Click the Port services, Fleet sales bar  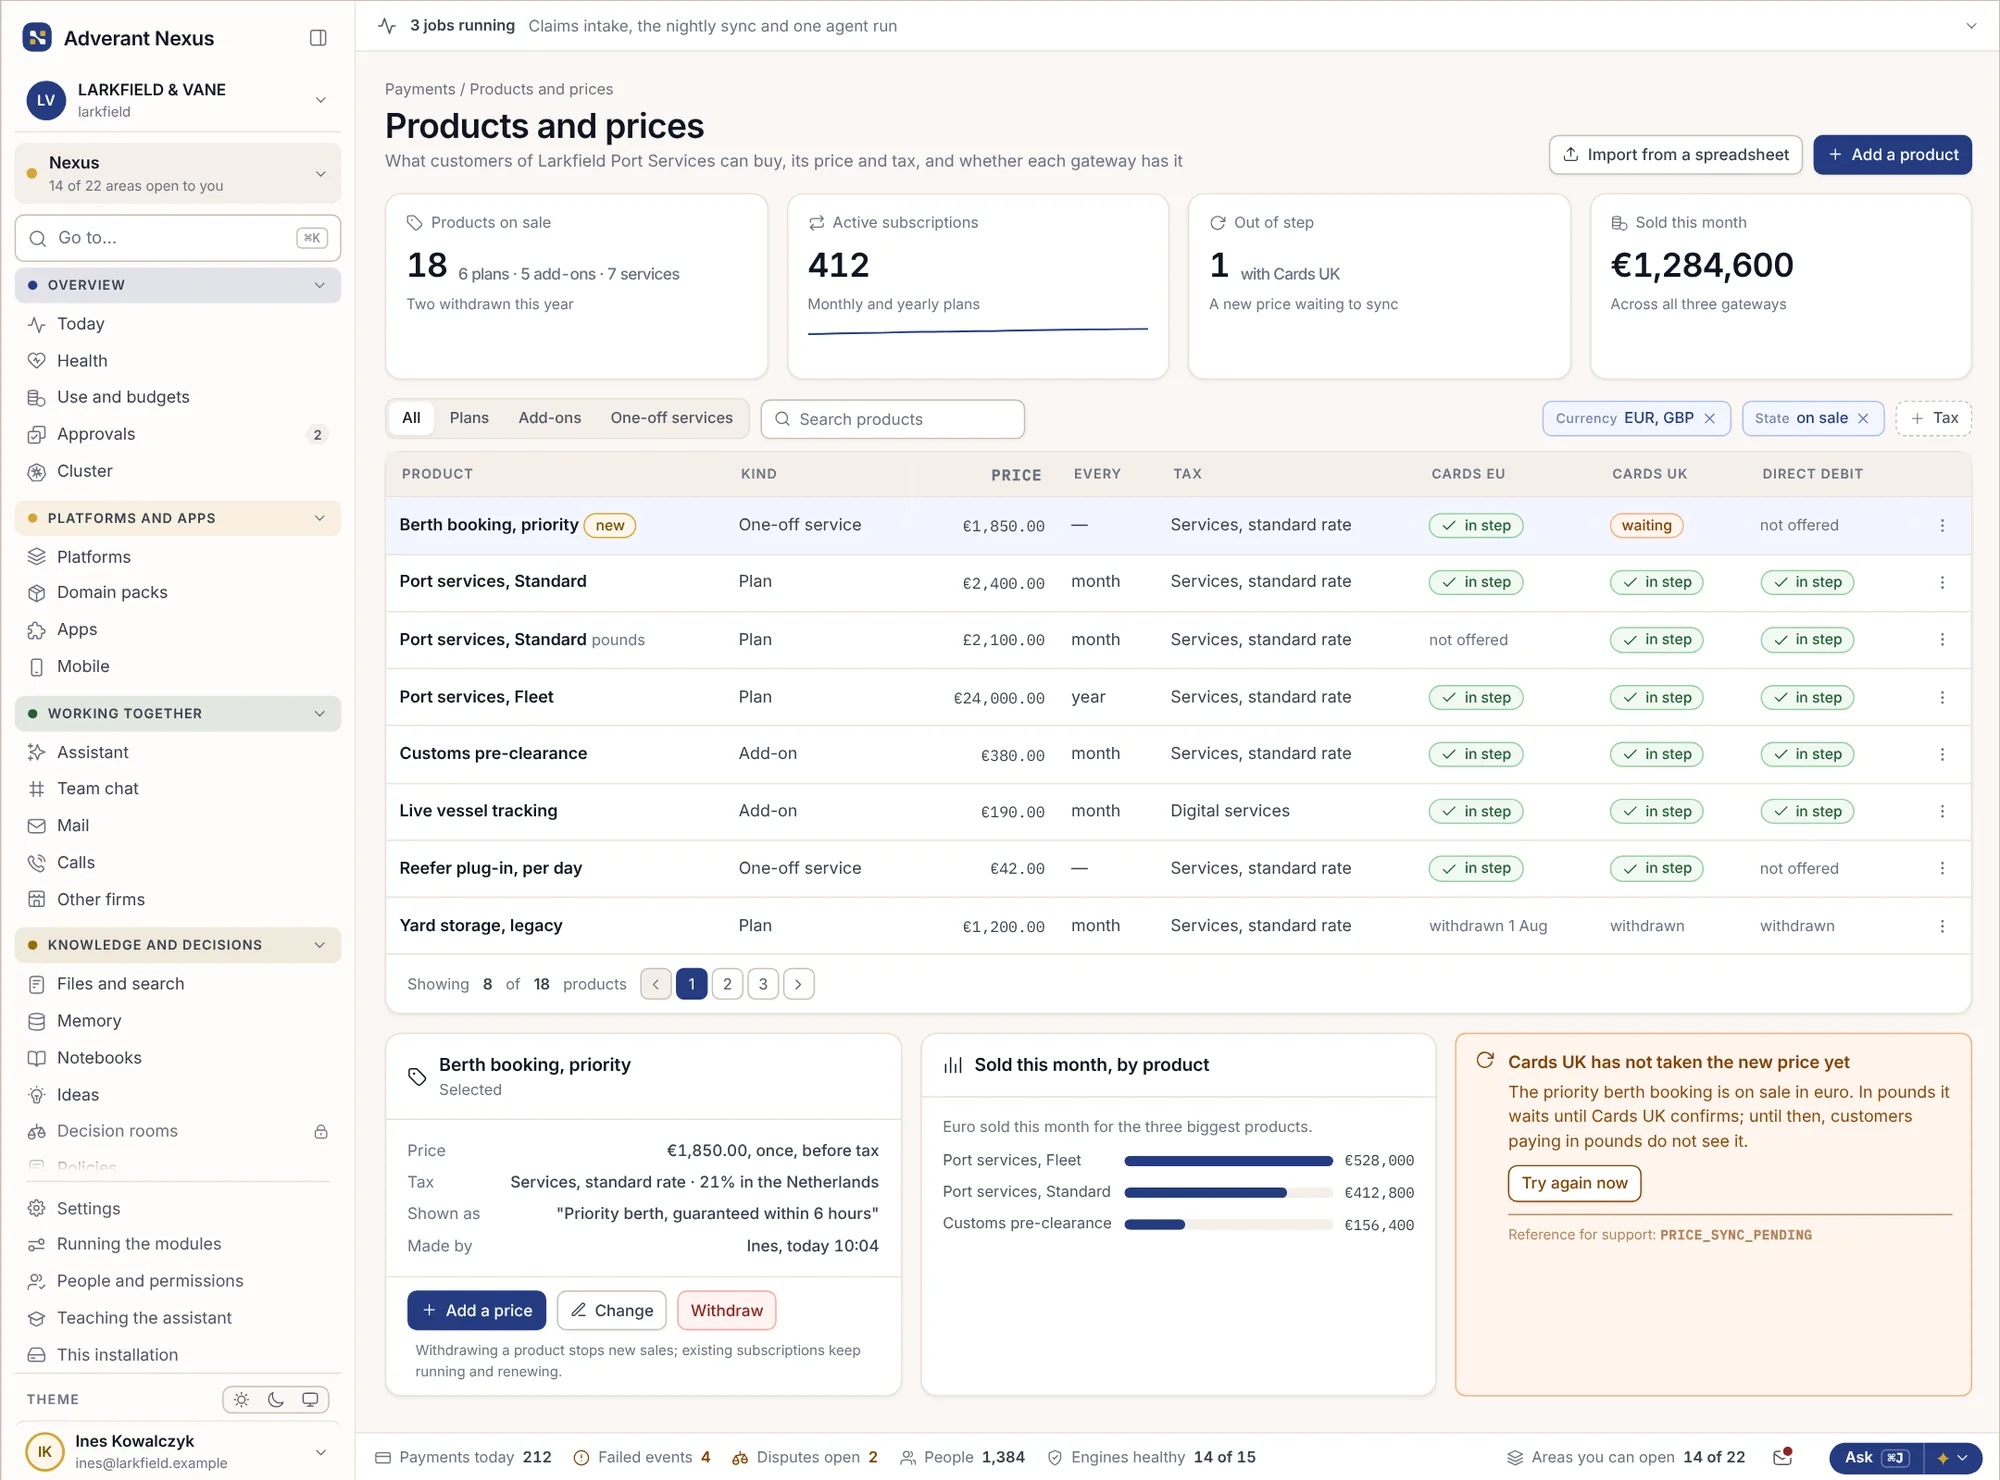click(1229, 1161)
